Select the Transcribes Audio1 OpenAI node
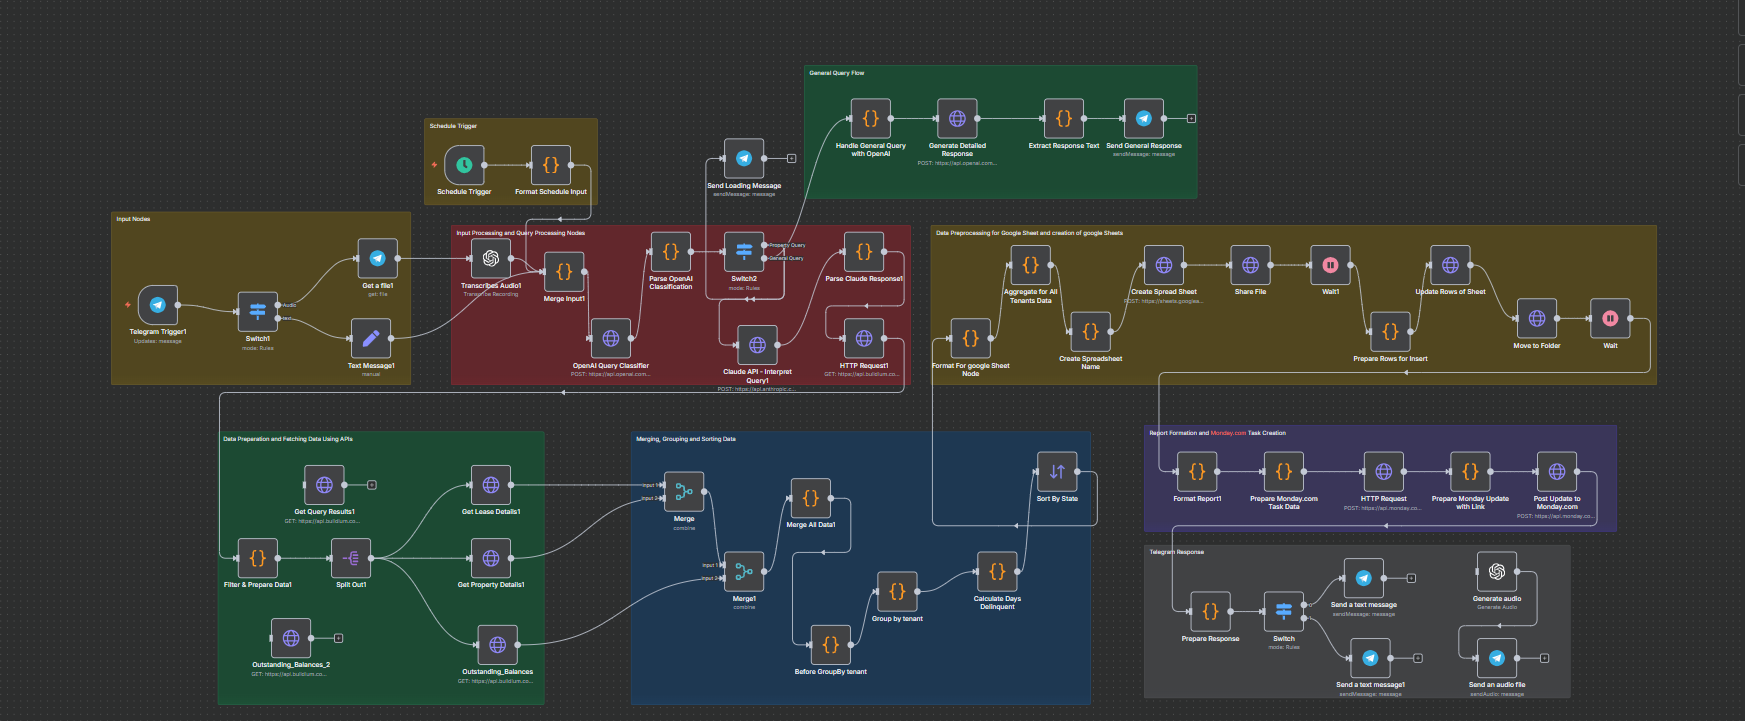This screenshot has height=721, width=1745. coord(490,258)
